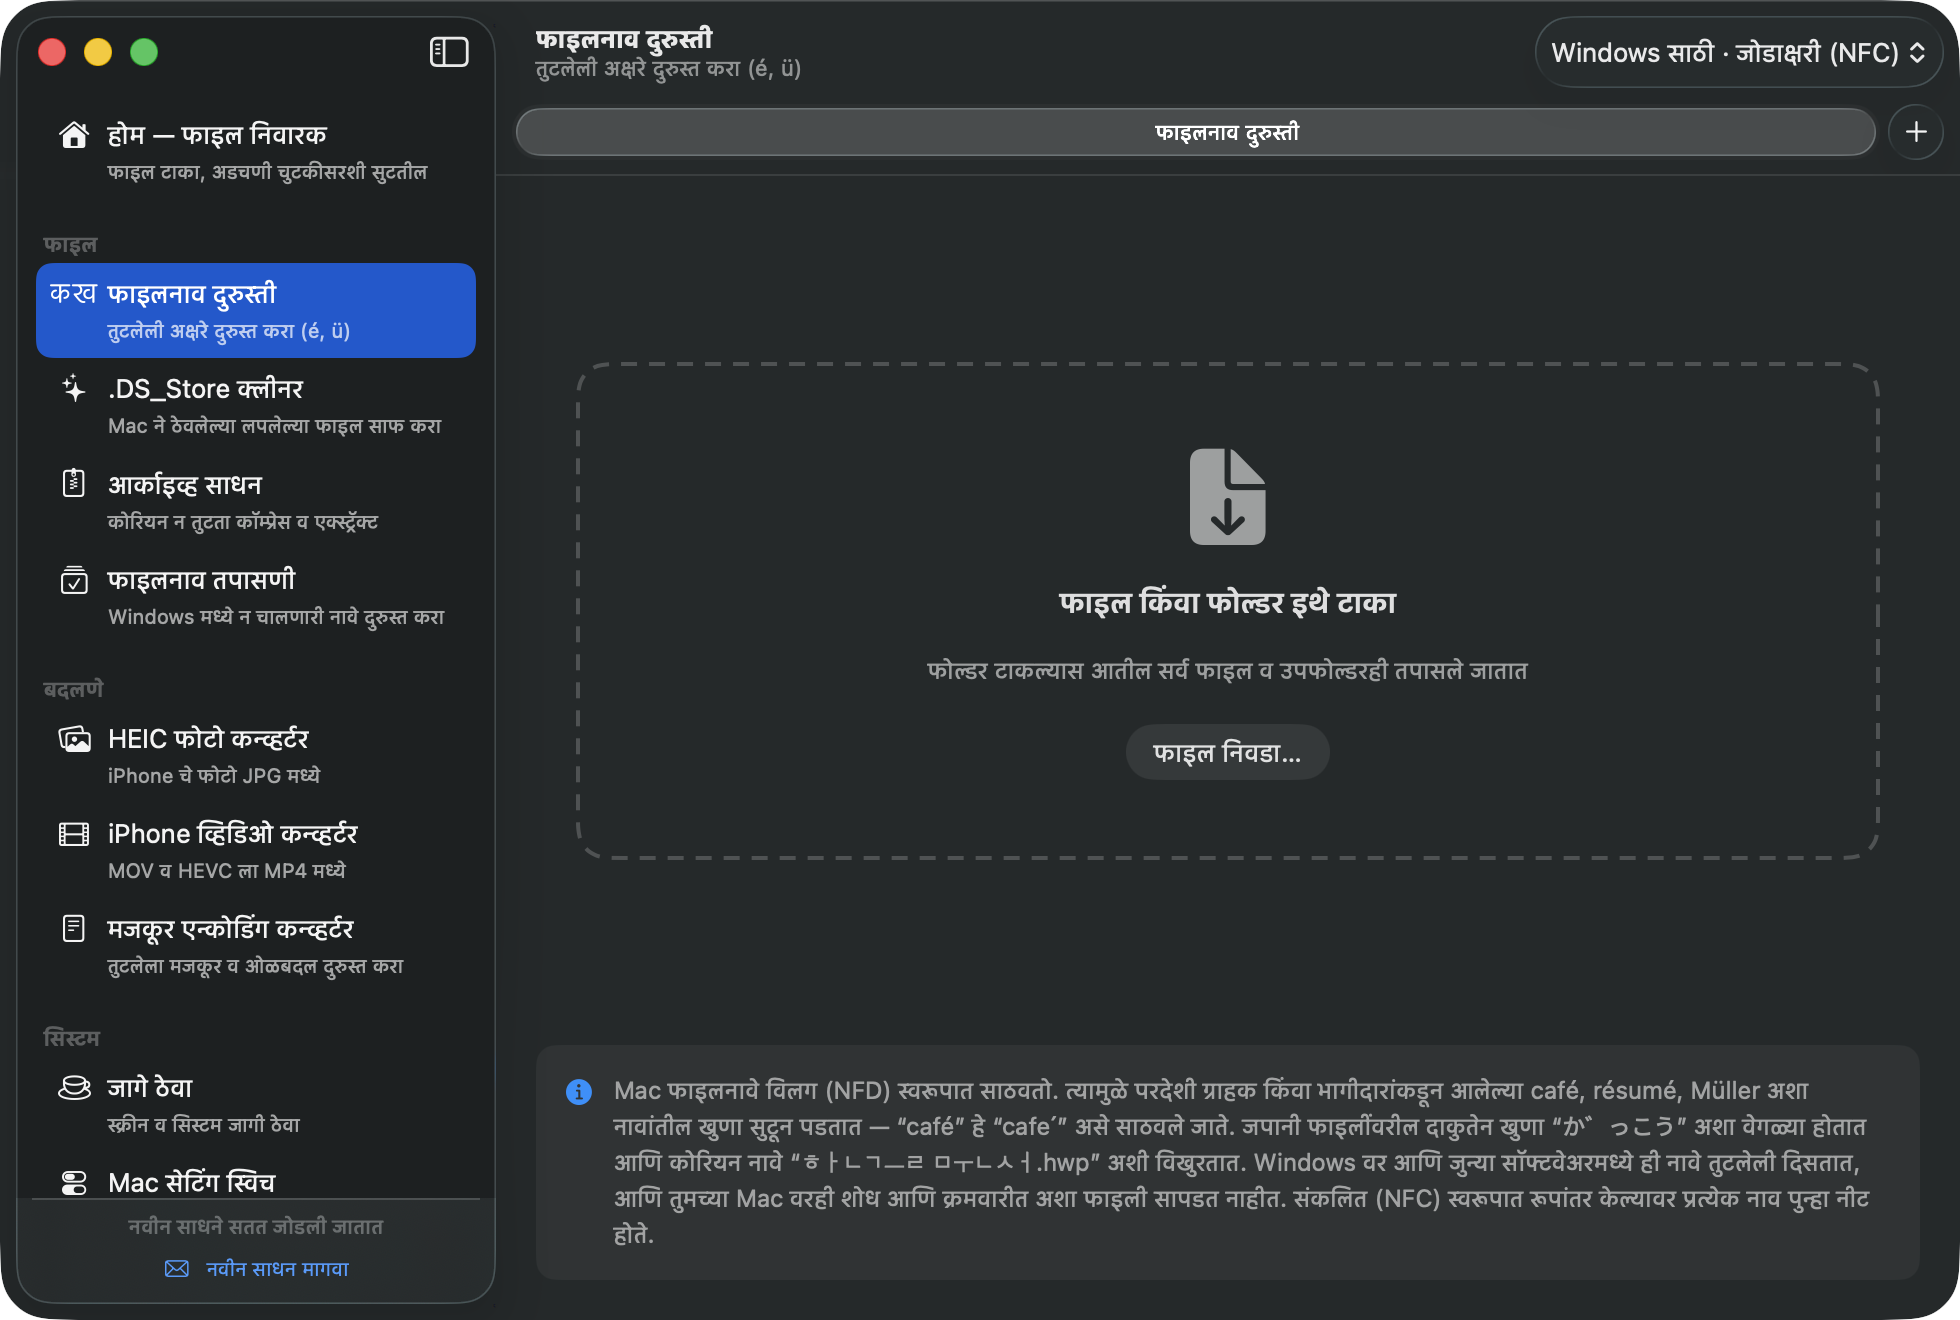Viewport: 1960px width, 1320px height.
Task: Open the Windows साठी NFC dropdown
Action: click(x=1738, y=52)
